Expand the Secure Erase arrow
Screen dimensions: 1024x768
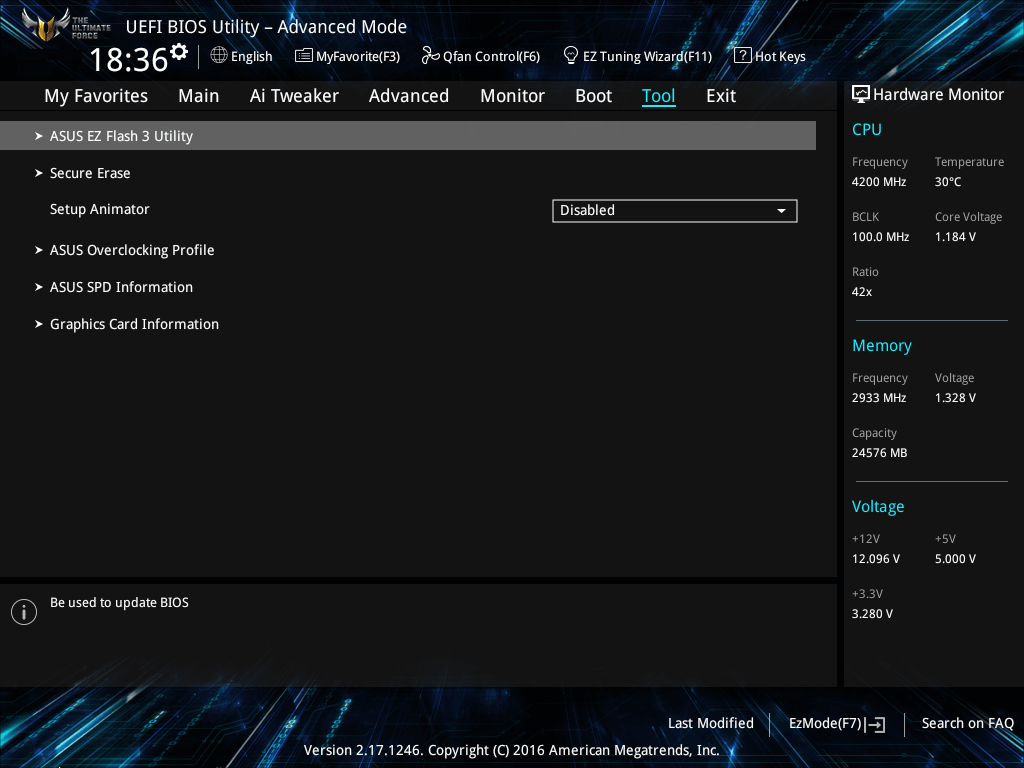tap(39, 173)
